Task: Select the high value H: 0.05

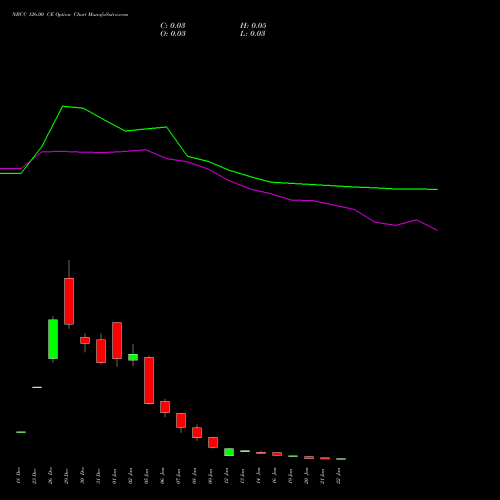Action: pos(253,26)
